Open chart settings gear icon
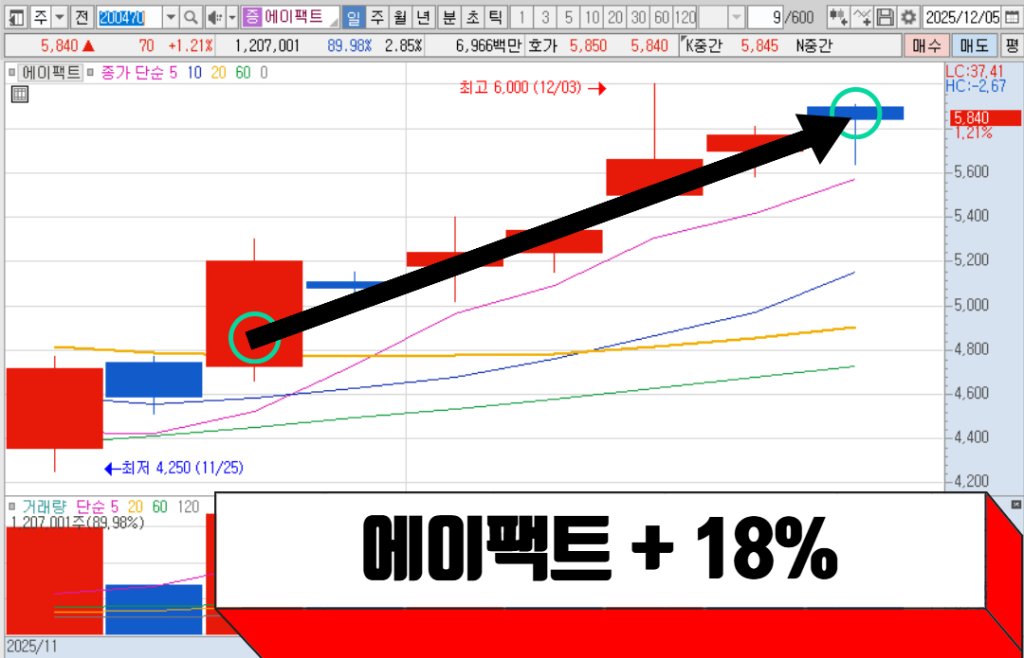This screenshot has width=1024, height=658. coord(907,17)
